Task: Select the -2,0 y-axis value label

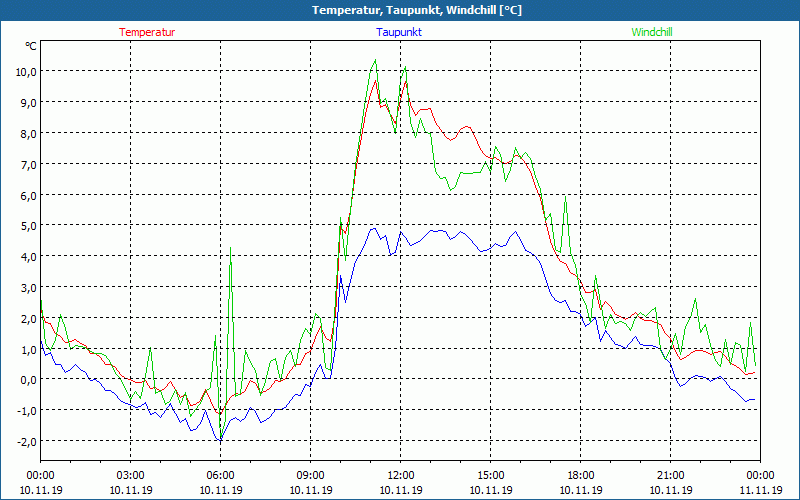Action: click(25, 441)
